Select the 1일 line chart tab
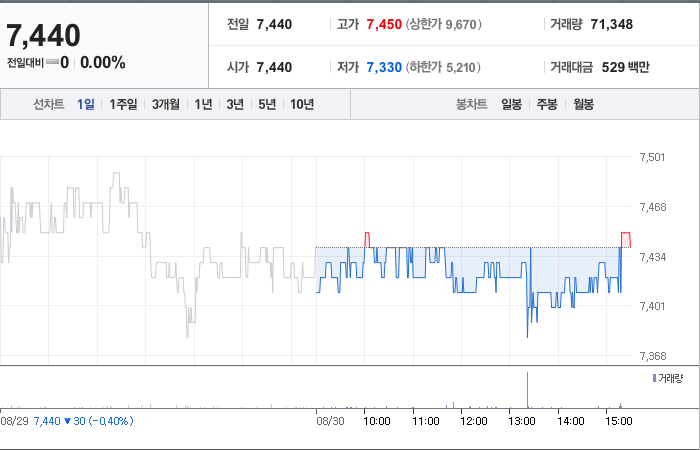This screenshot has width=700, height=450. (86, 104)
